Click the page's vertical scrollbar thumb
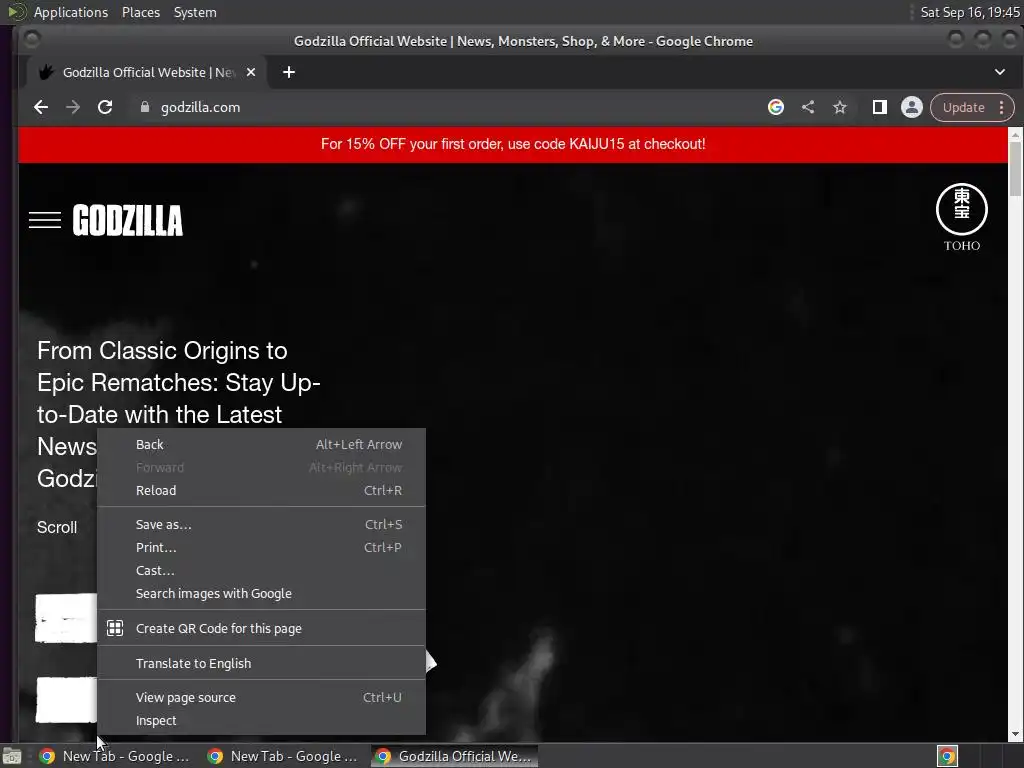This screenshot has width=1024, height=768. [1015, 168]
